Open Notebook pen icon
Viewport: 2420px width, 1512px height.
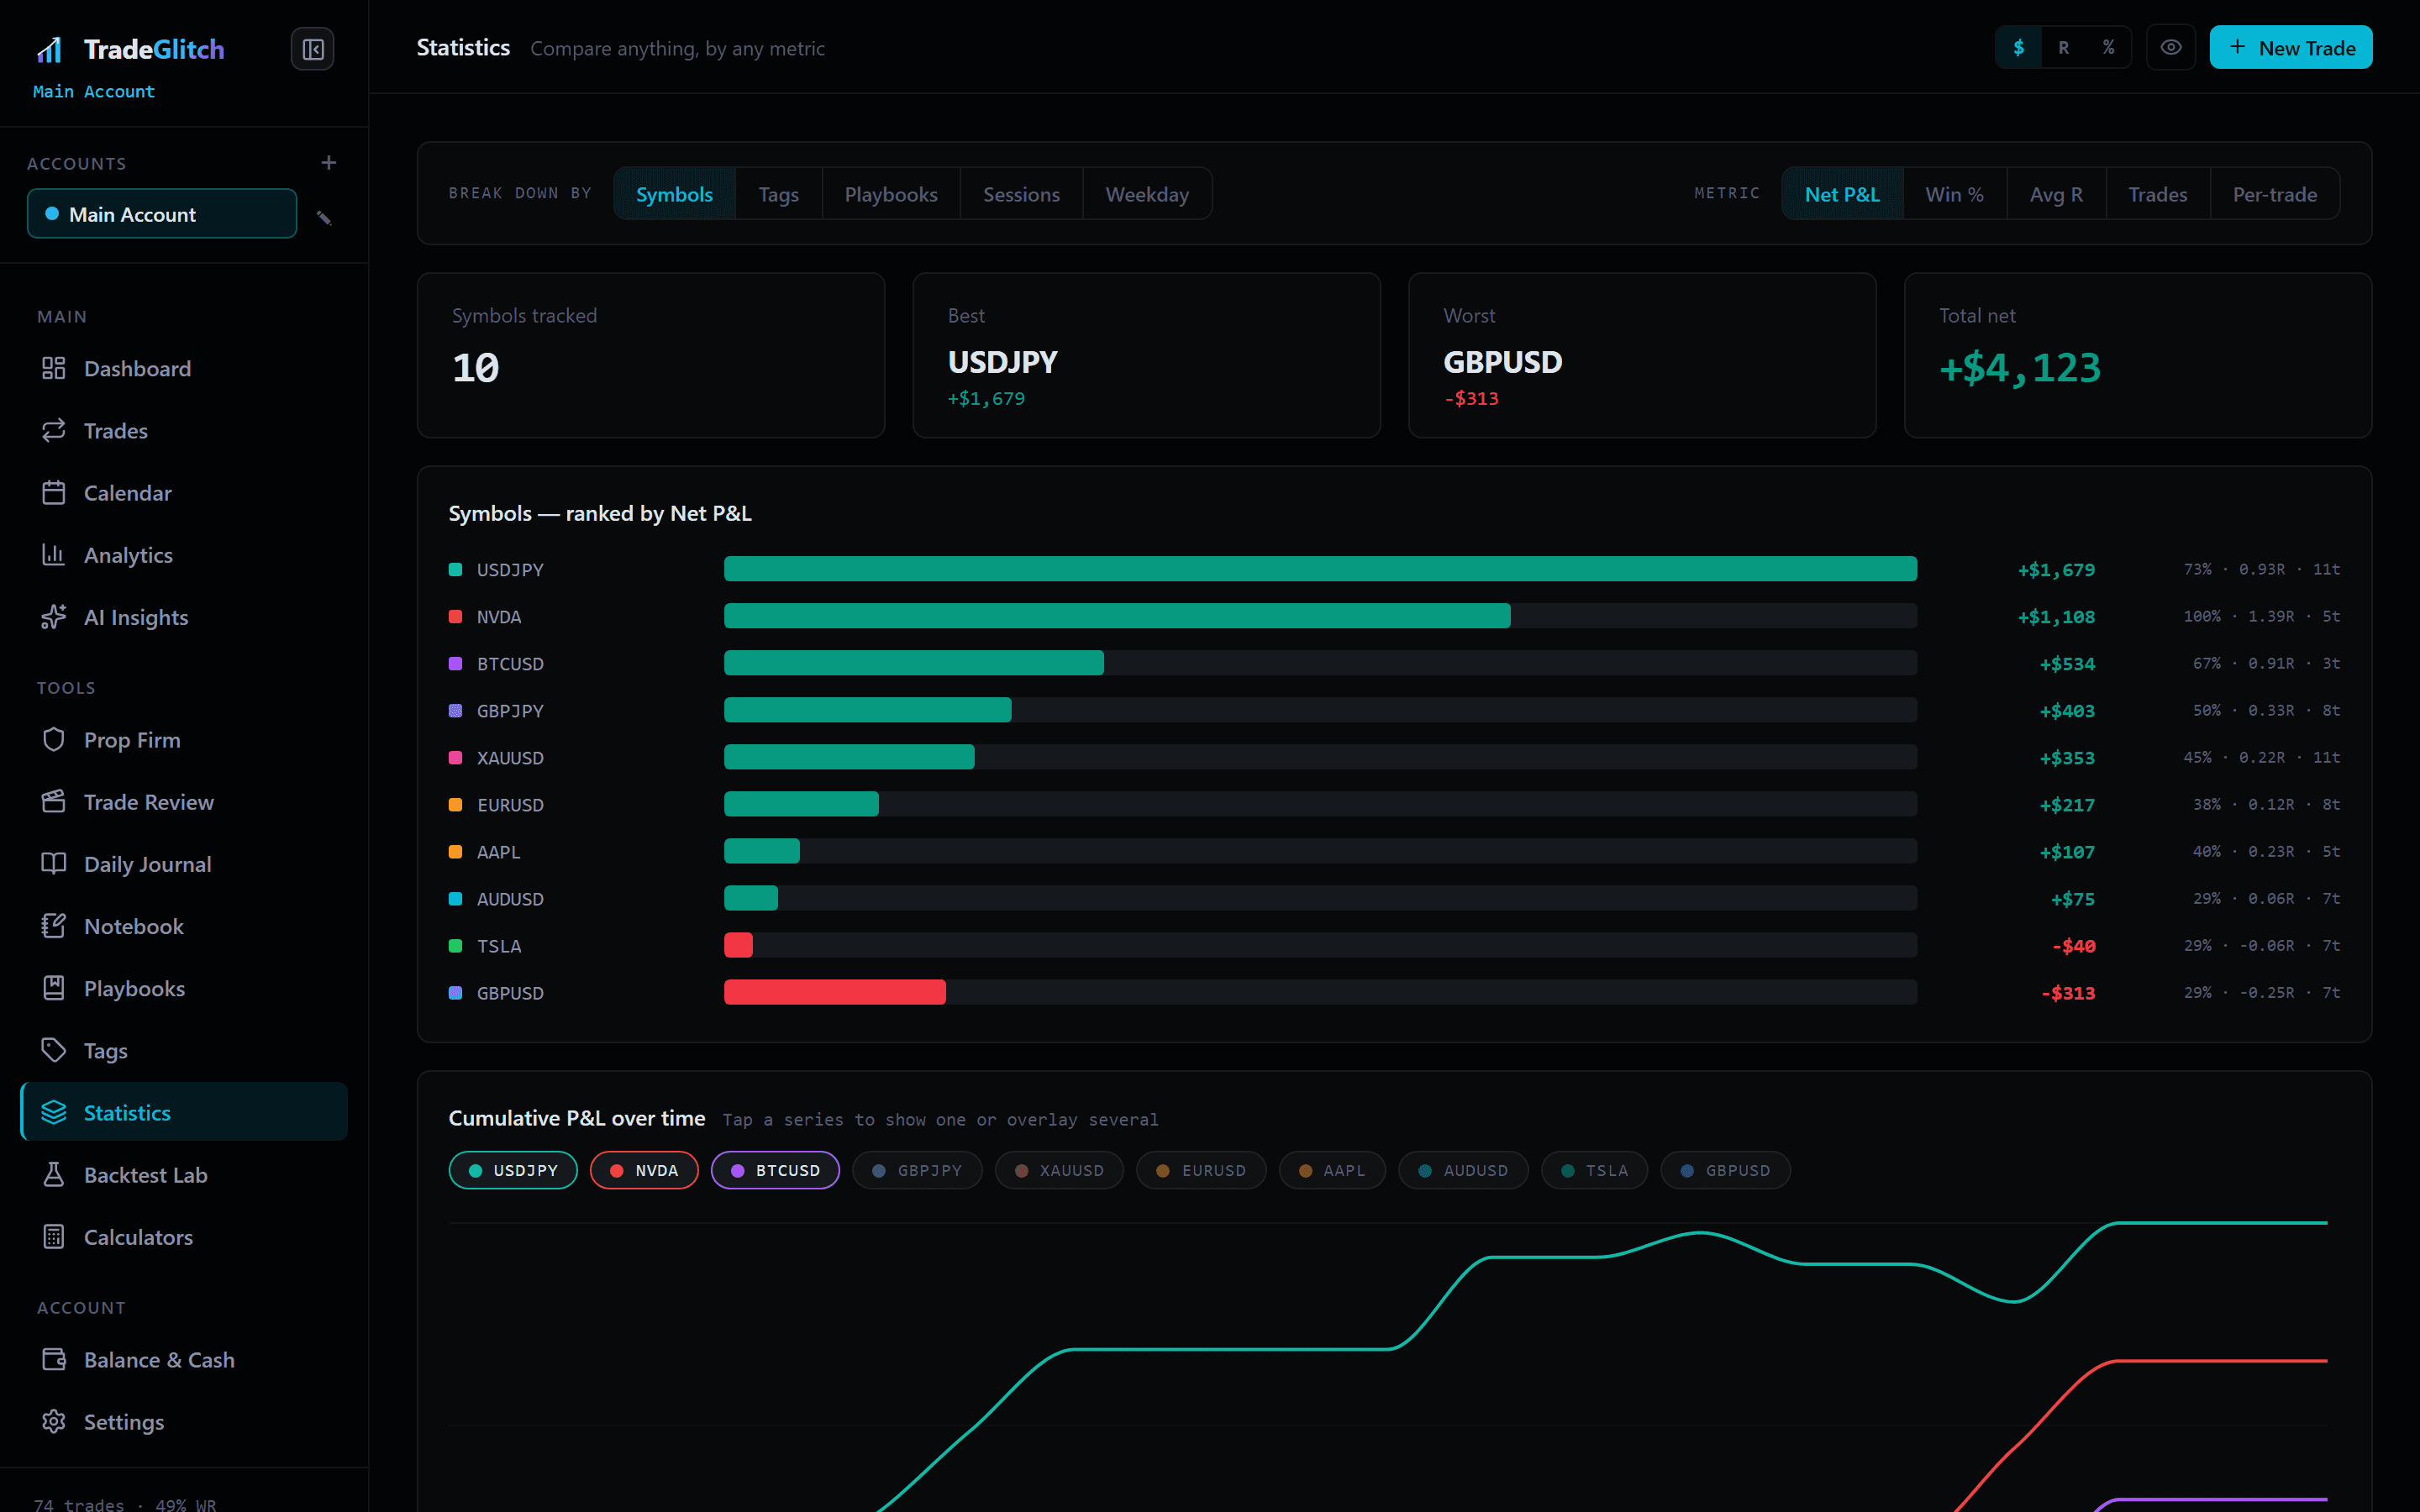click(x=54, y=925)
